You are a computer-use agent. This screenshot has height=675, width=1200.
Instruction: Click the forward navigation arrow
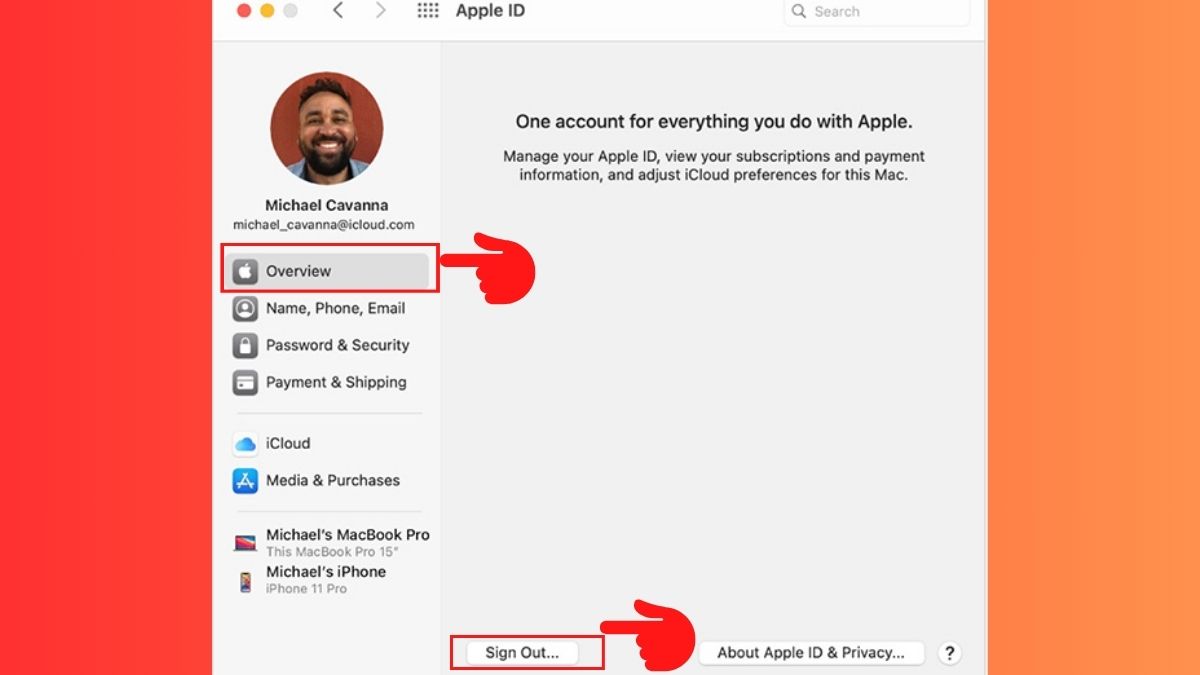[x=380, y=11]
